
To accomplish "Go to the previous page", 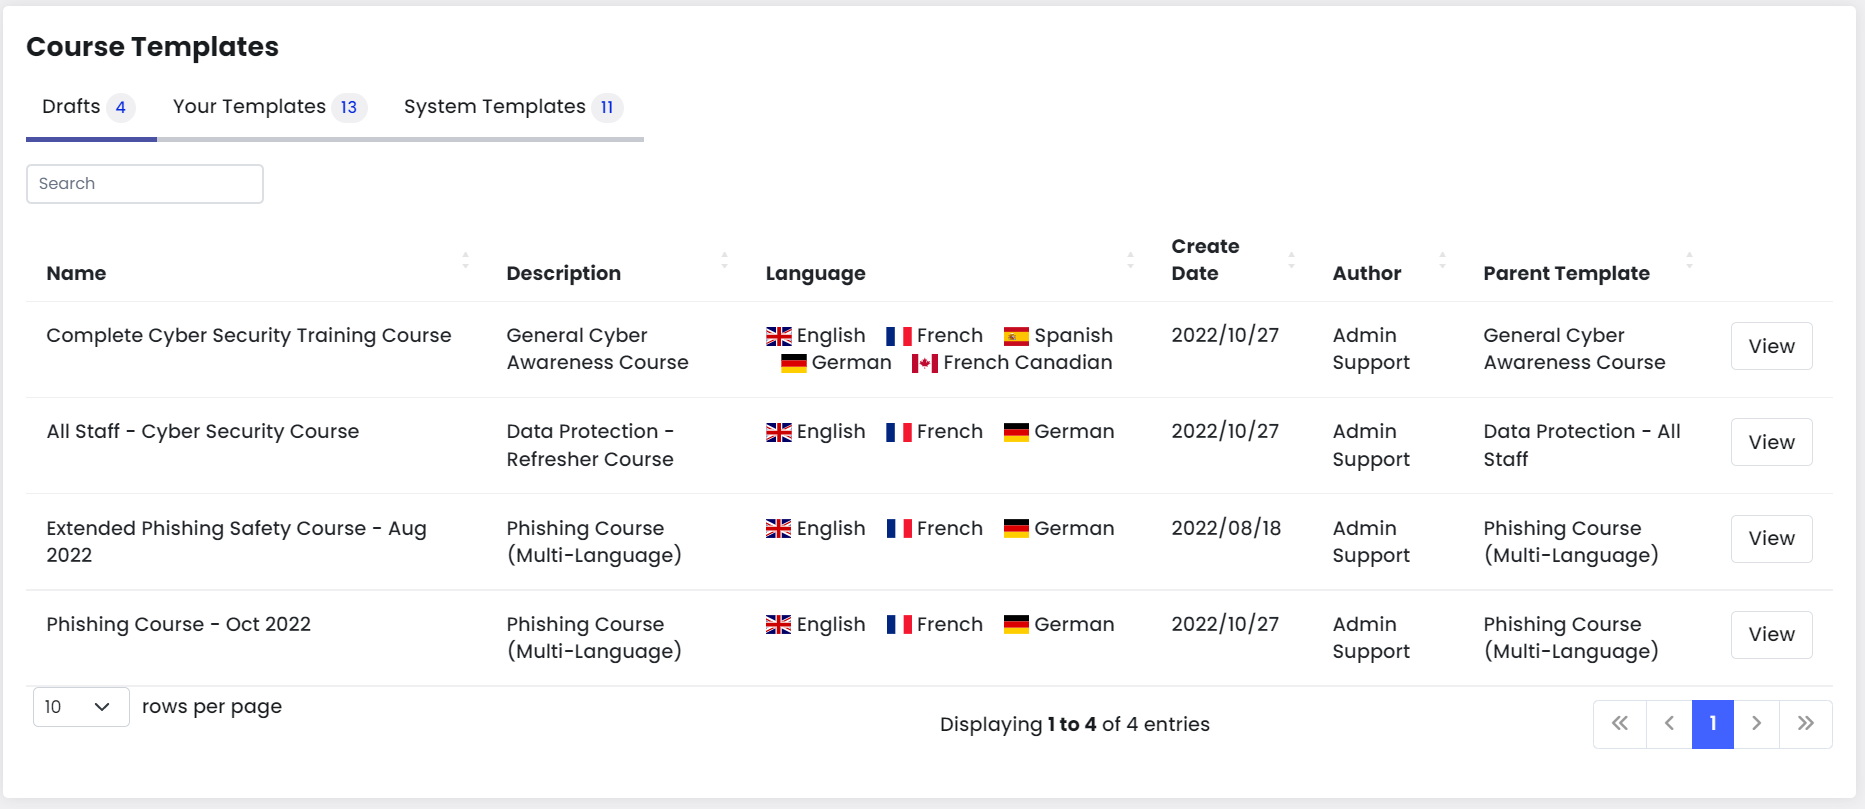I will click(1669, 724).
